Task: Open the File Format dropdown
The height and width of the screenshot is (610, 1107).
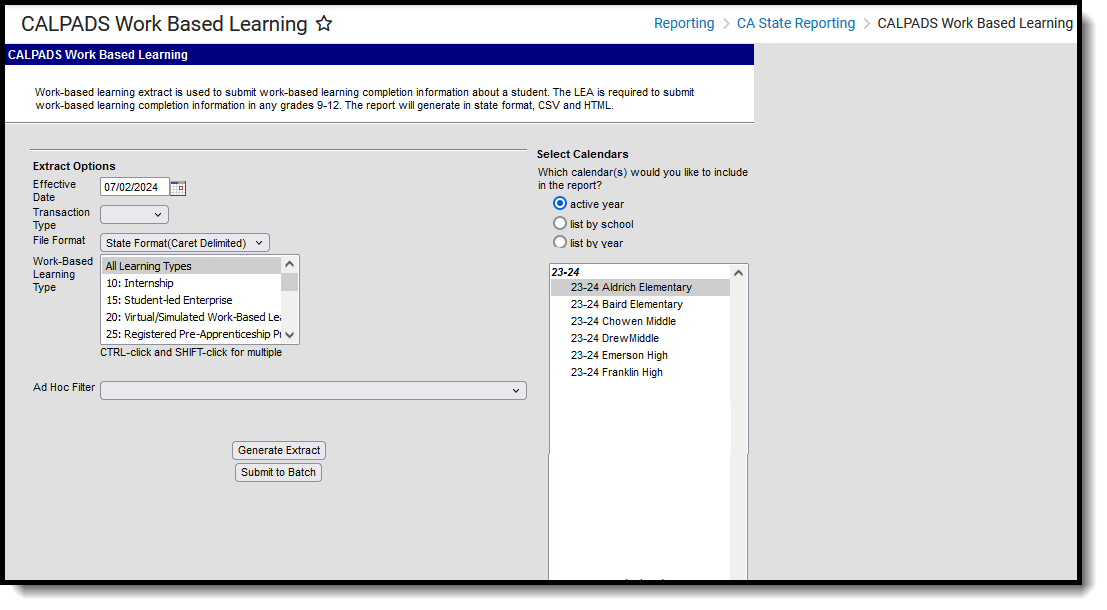Action: click(185, 243)
